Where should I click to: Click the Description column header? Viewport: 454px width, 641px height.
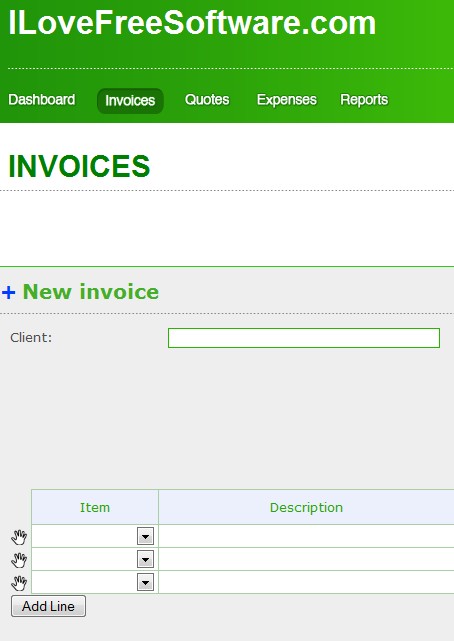coord(306,507)
